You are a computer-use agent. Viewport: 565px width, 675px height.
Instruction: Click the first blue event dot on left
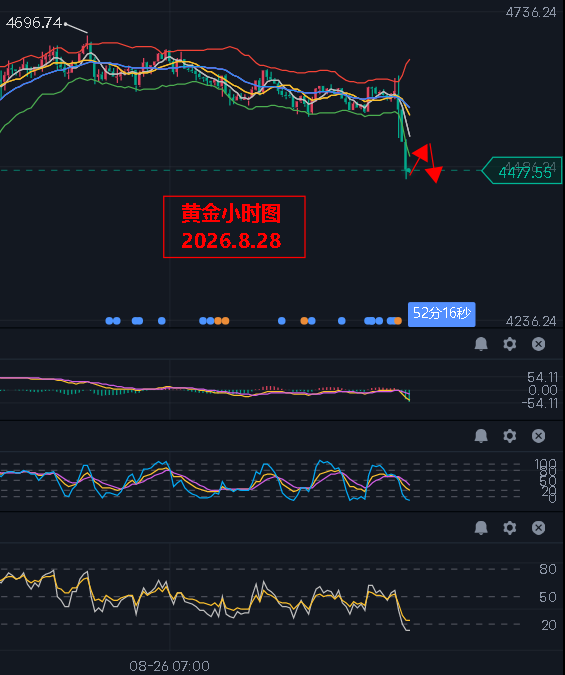(x=109, y=321)
